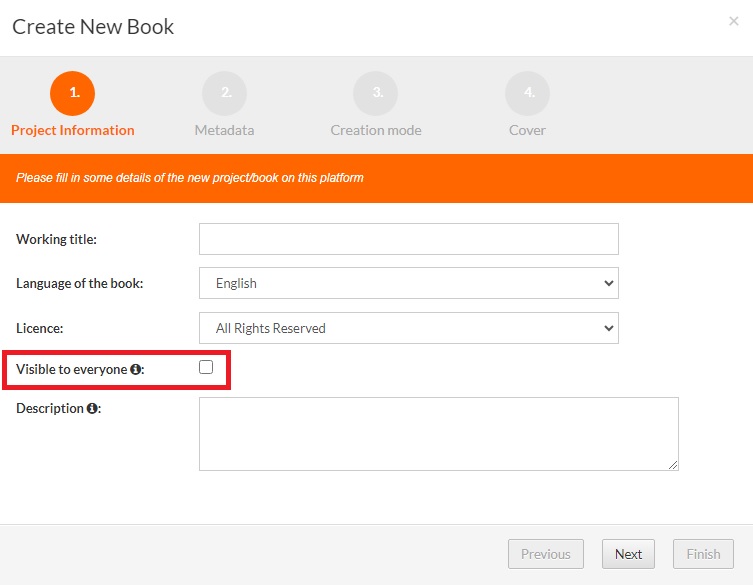Click the step 4 numbered circle

tap(527, 93)
